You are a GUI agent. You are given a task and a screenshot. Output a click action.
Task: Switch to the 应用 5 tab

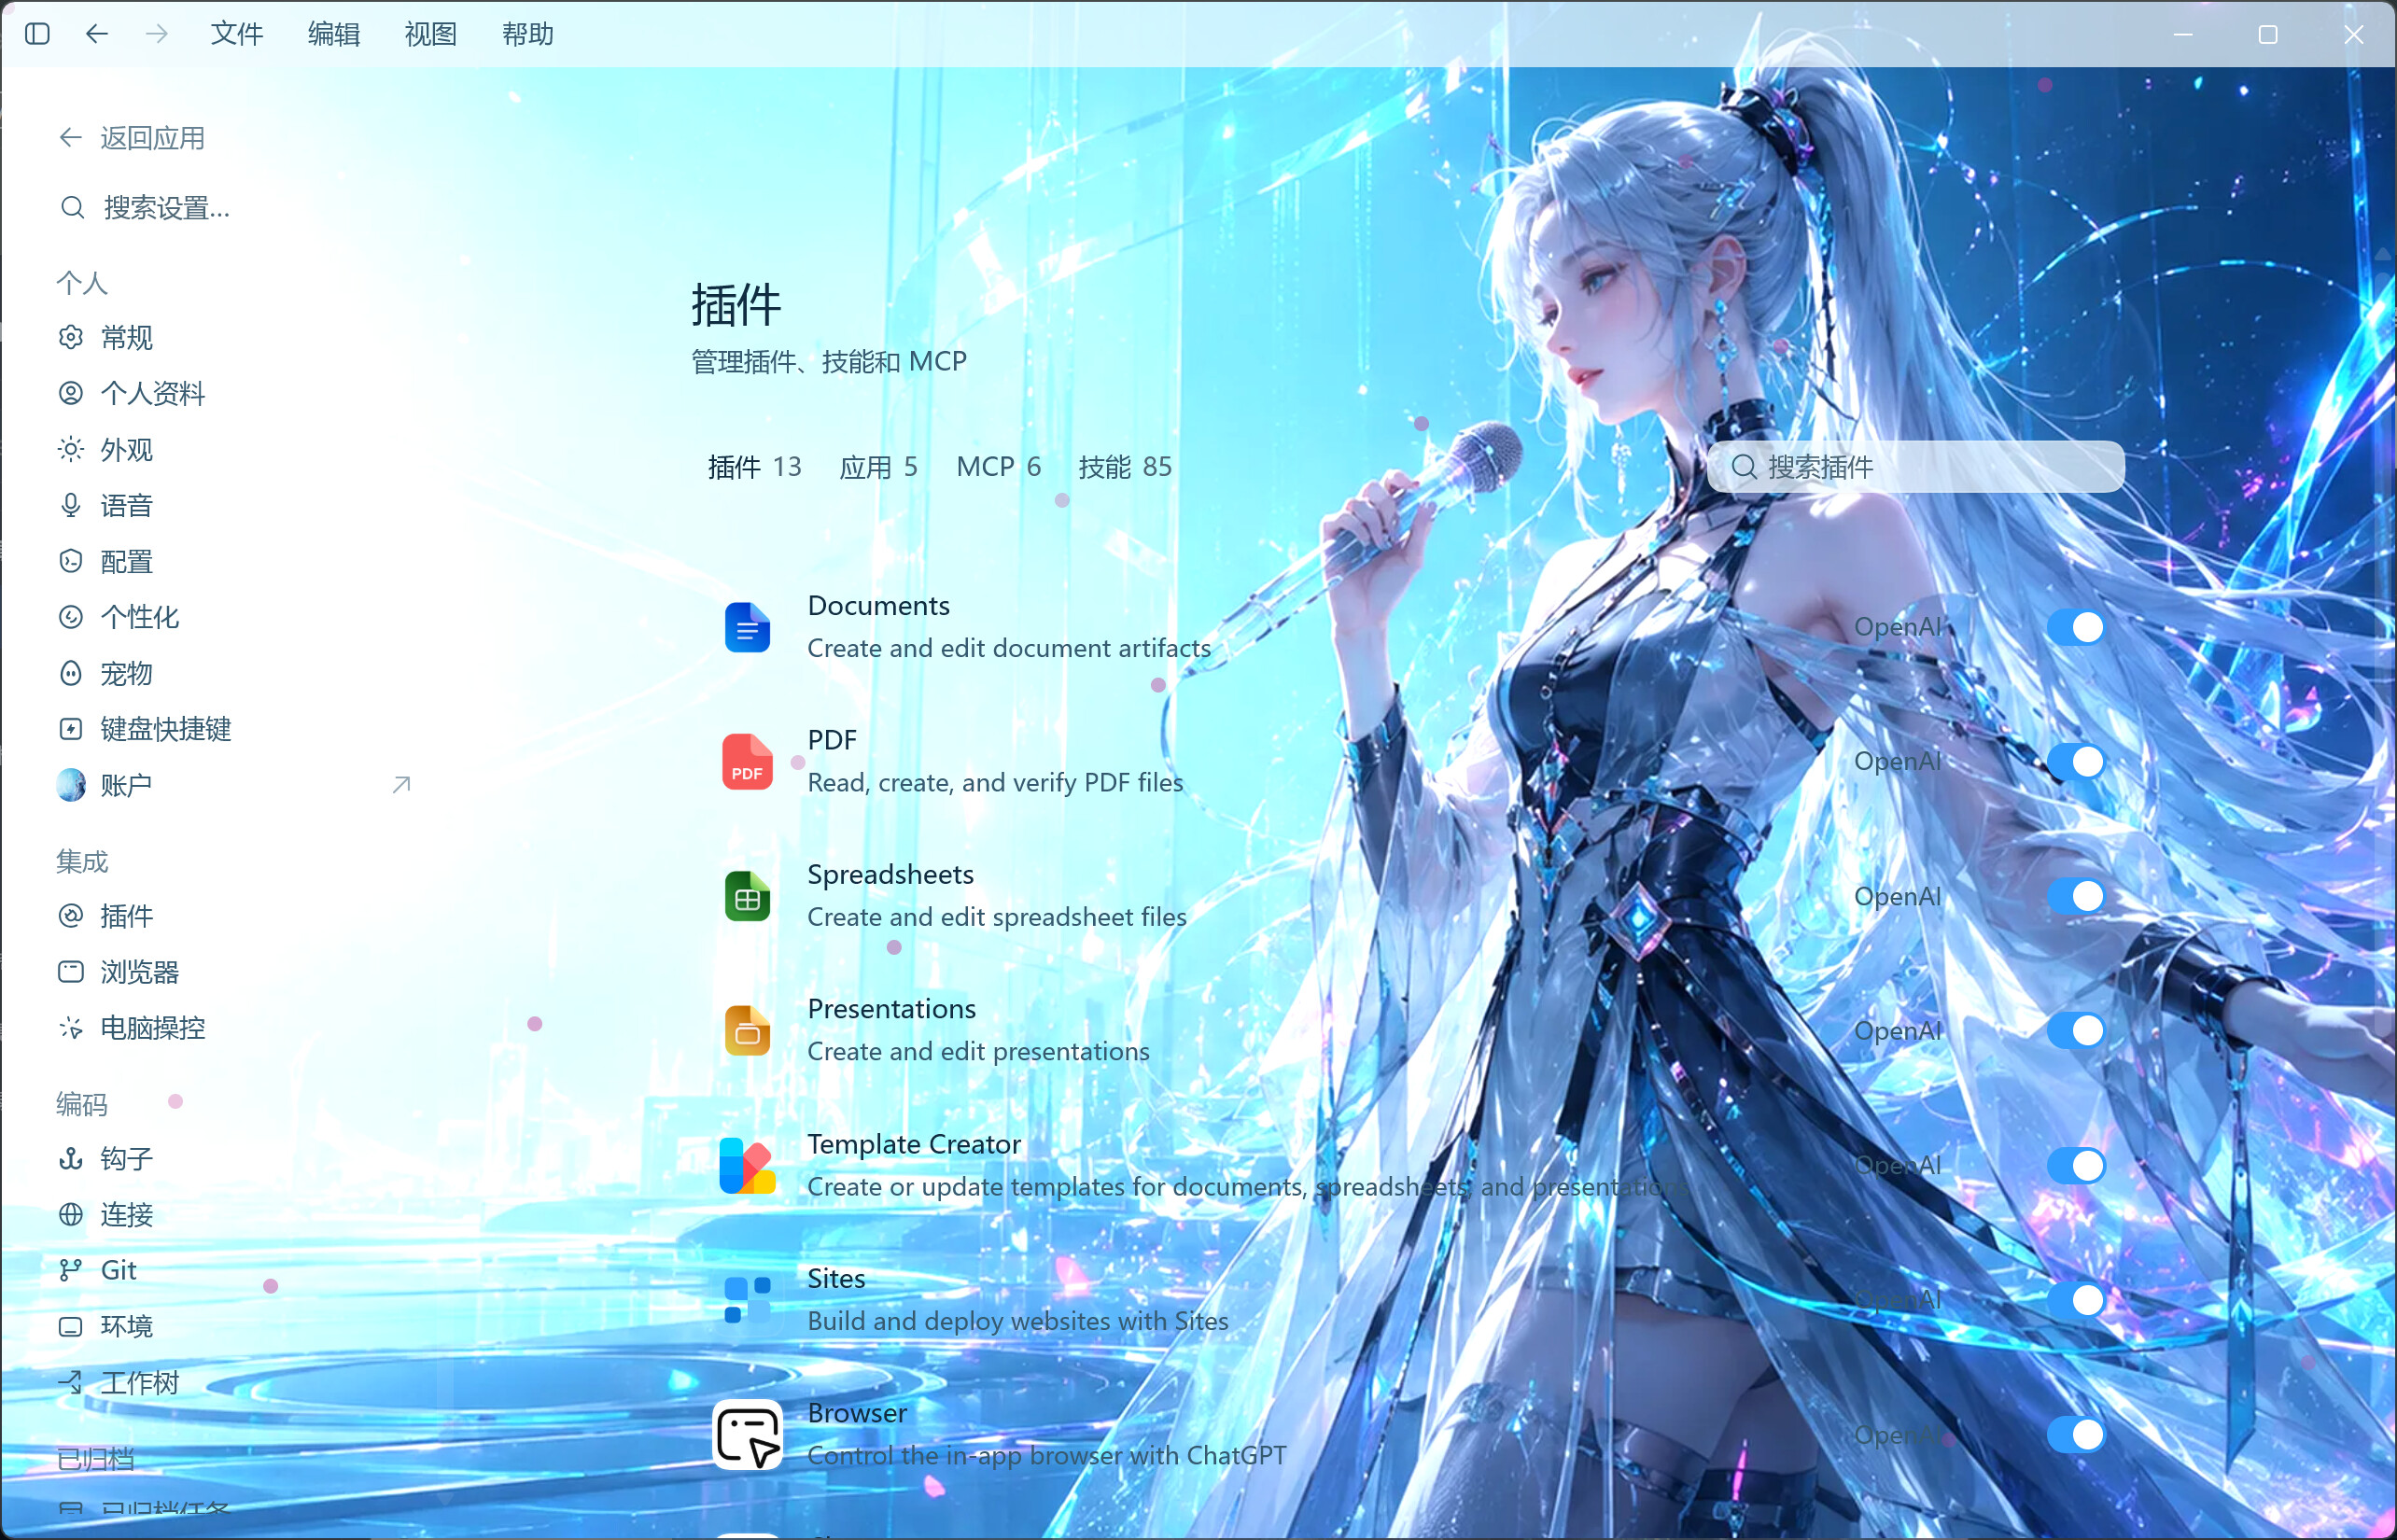click(x=879, y=467)
